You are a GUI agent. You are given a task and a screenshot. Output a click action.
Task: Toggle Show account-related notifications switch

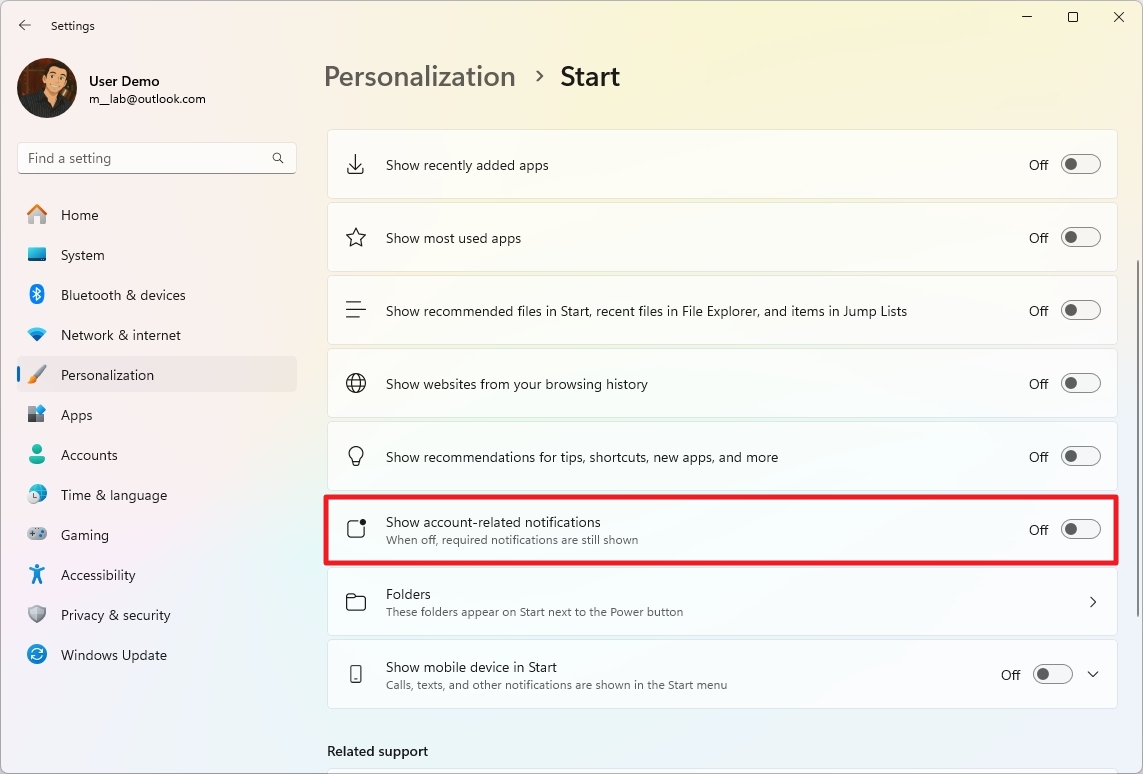click(x=1080, y=530)
